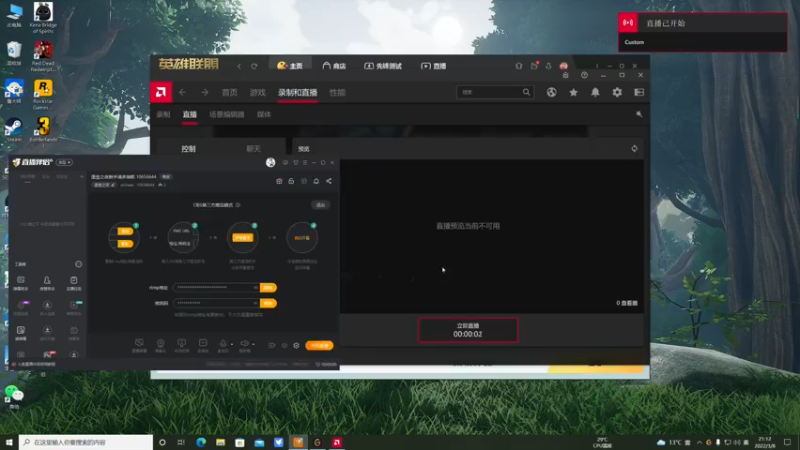This screenshot has height=450, width=800.
Task: Click the bell icon in streaming assistant
Action: tap(316, 181)
